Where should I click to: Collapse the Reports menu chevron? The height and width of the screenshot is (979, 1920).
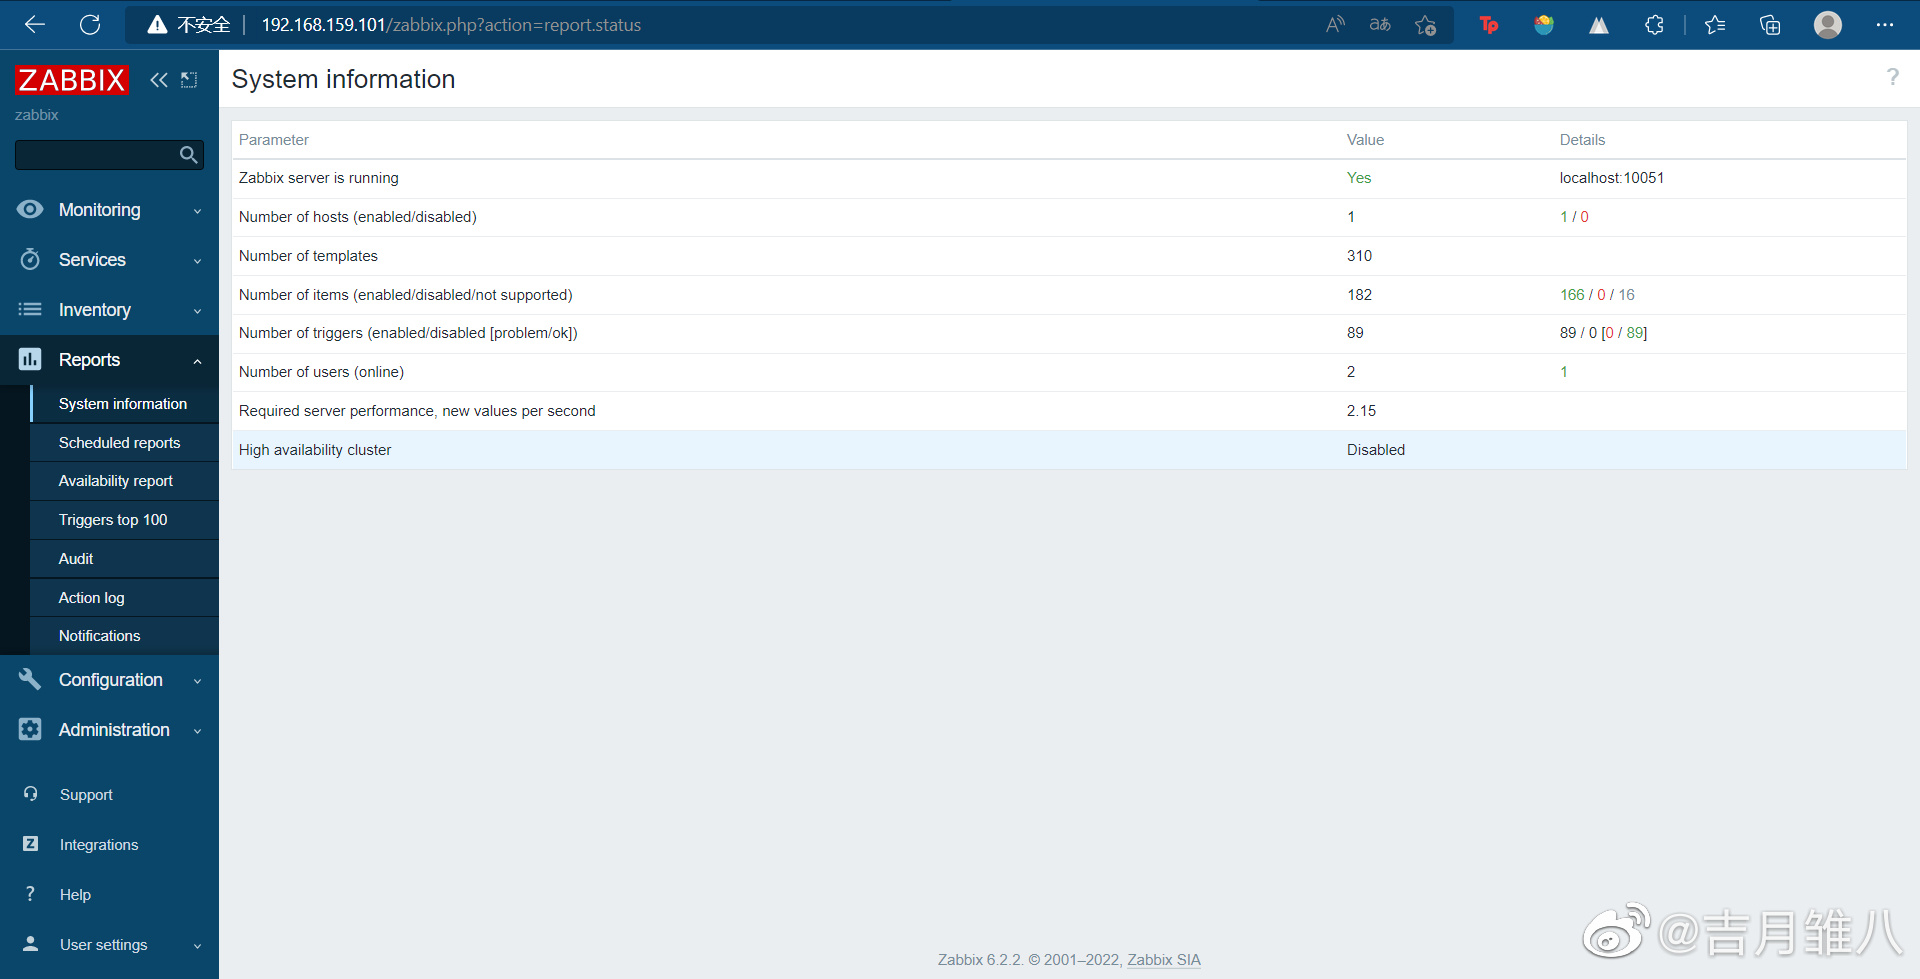point(197,361)
